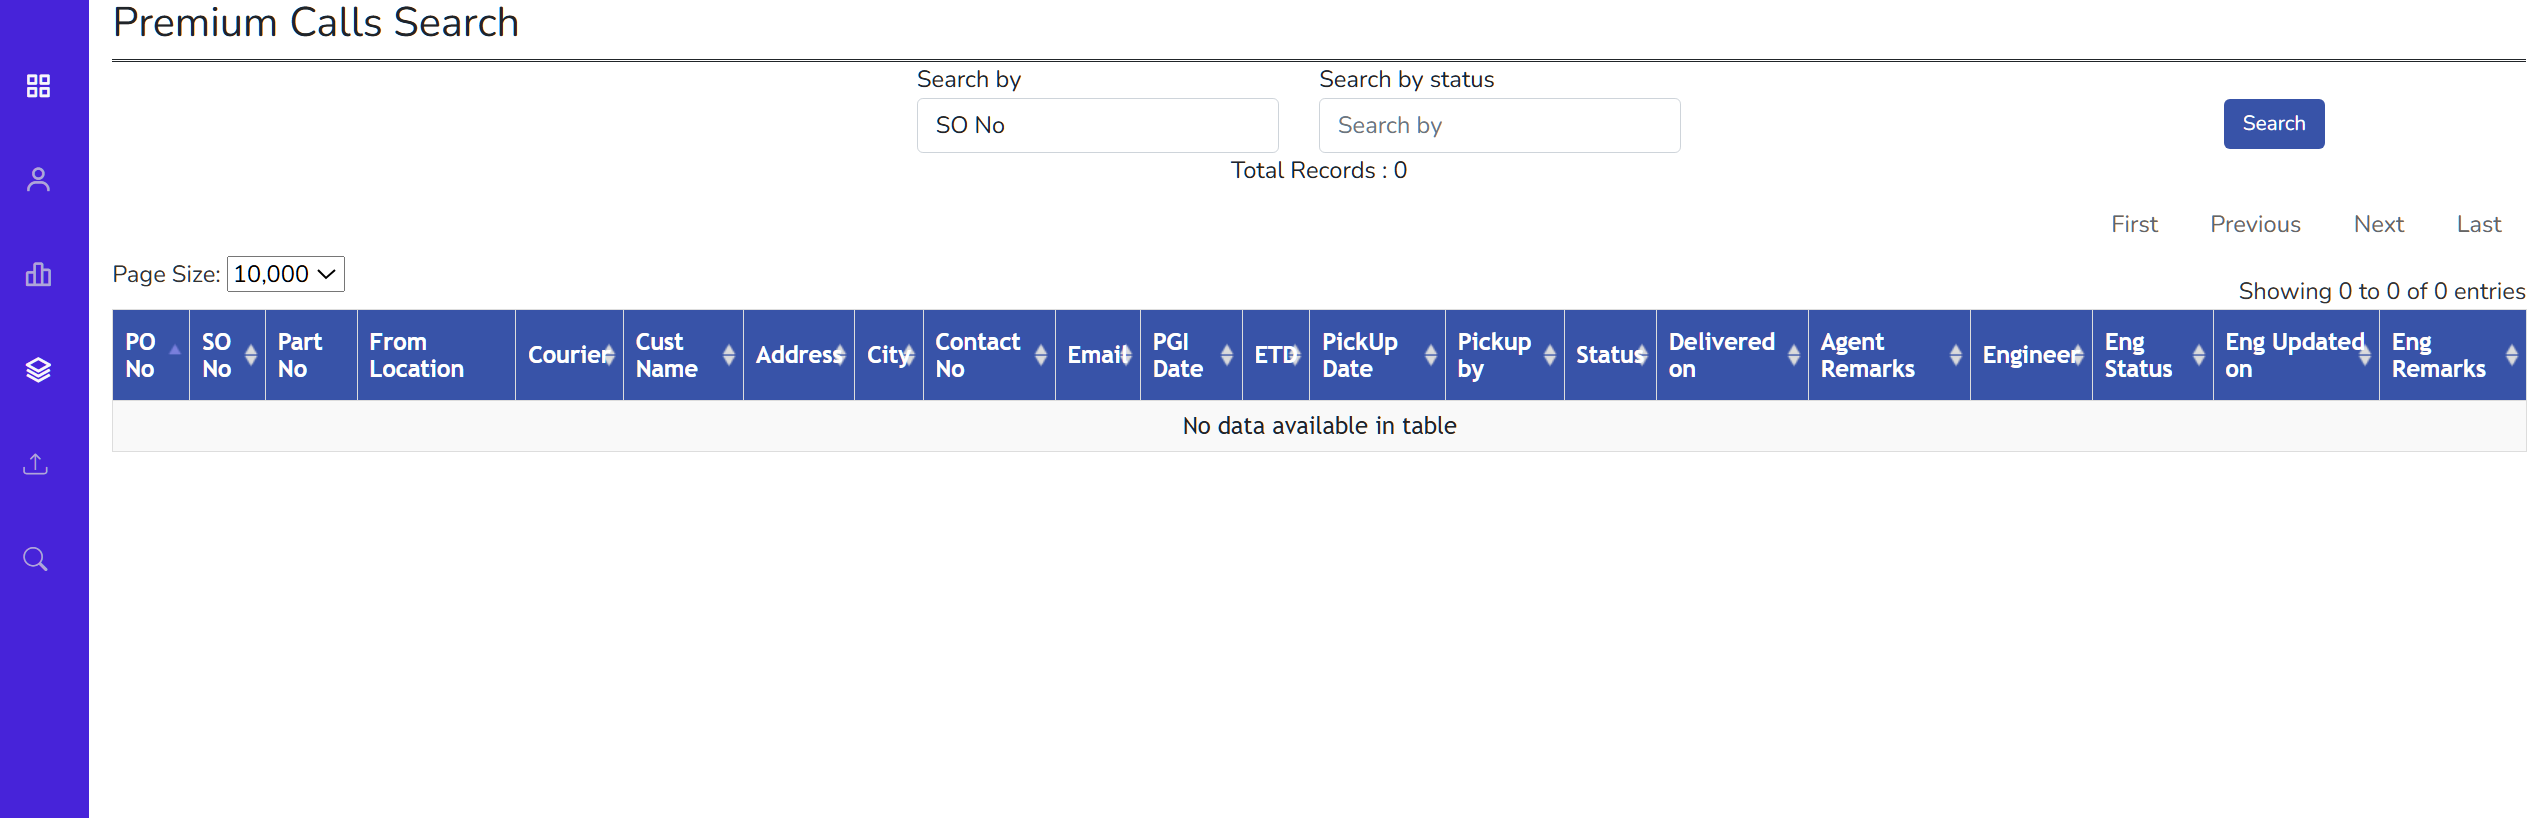Image resolution: width=2531 pixels, height=818 pixels.
Task: Open the magnifier search icon in sidebar
Action: tap(36, 559)
